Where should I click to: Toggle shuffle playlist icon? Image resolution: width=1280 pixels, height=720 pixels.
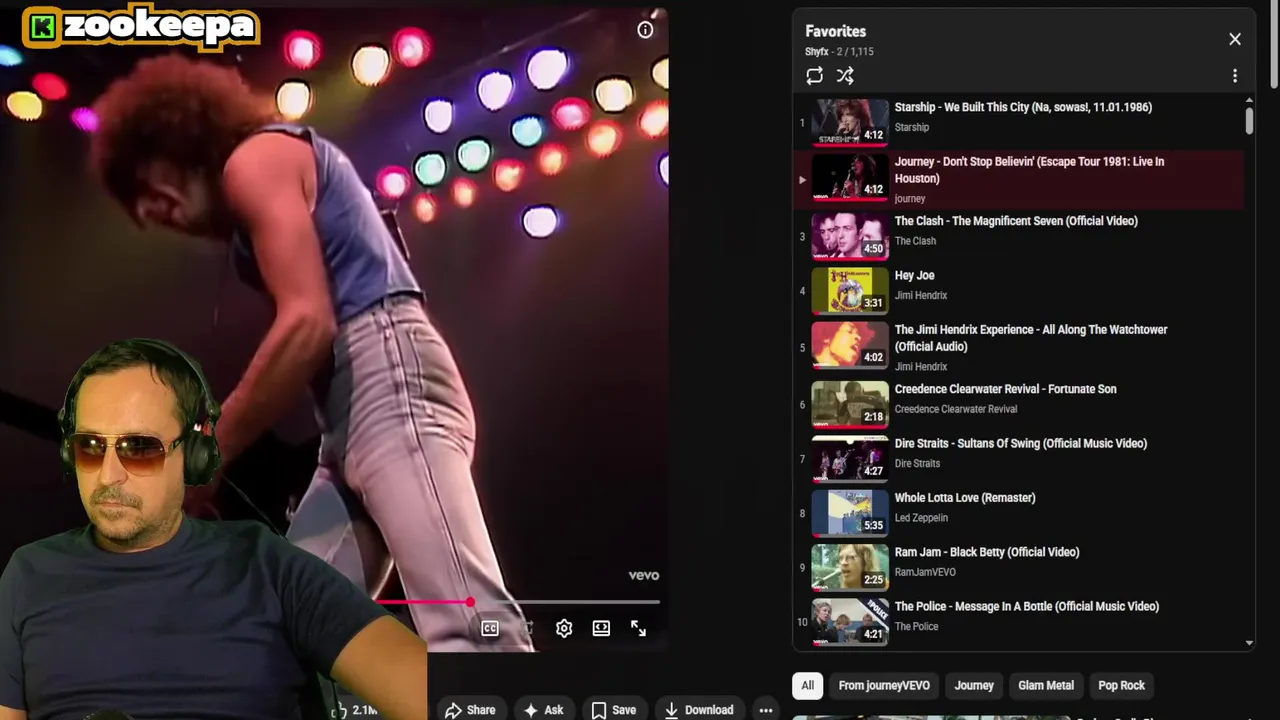click(845, 76)
